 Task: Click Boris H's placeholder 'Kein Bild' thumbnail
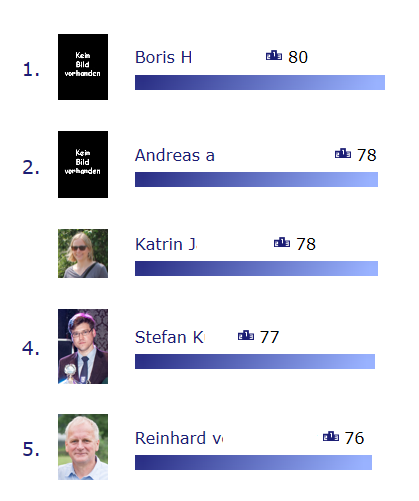click(83, 67)
